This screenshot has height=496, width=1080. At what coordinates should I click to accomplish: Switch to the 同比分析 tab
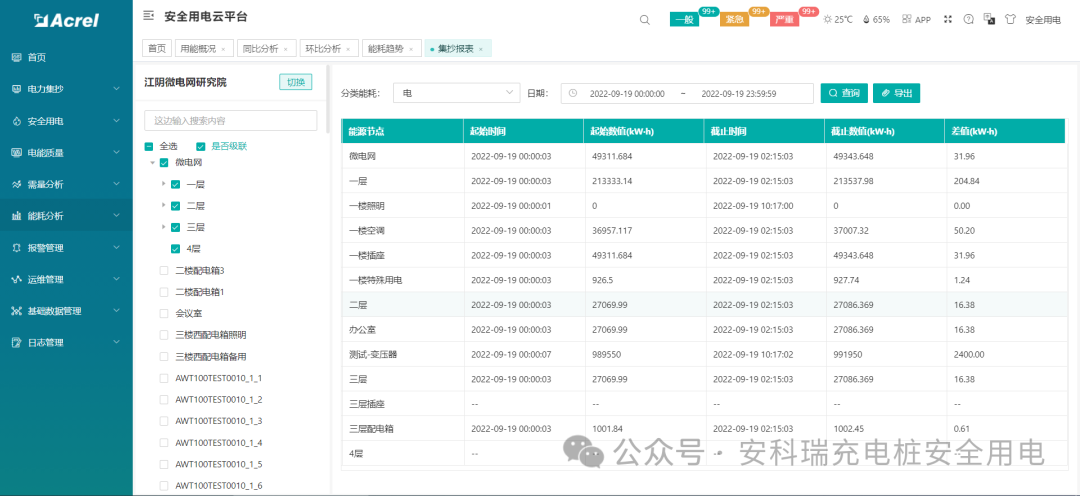(267, 48)
